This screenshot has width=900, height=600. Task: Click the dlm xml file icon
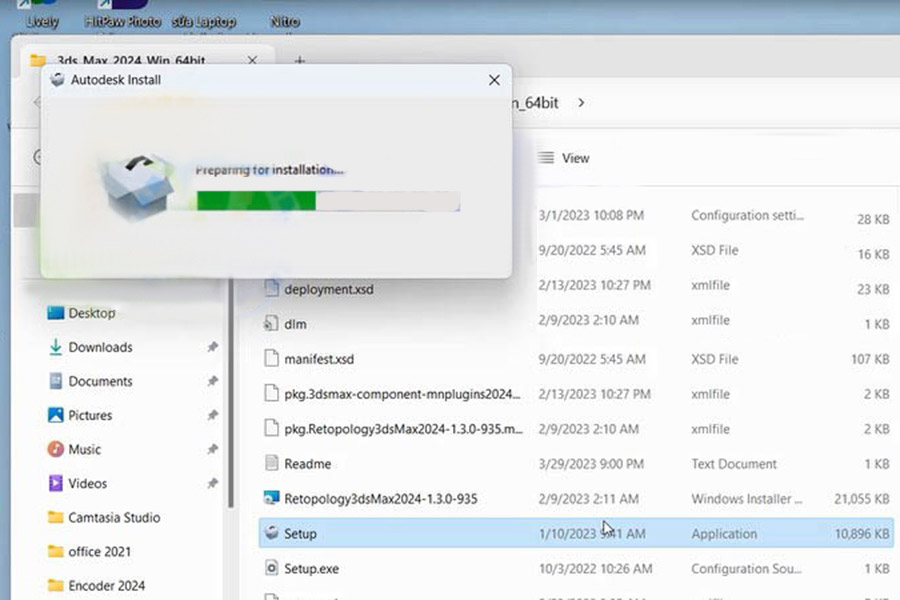click(x=270, y=323)
